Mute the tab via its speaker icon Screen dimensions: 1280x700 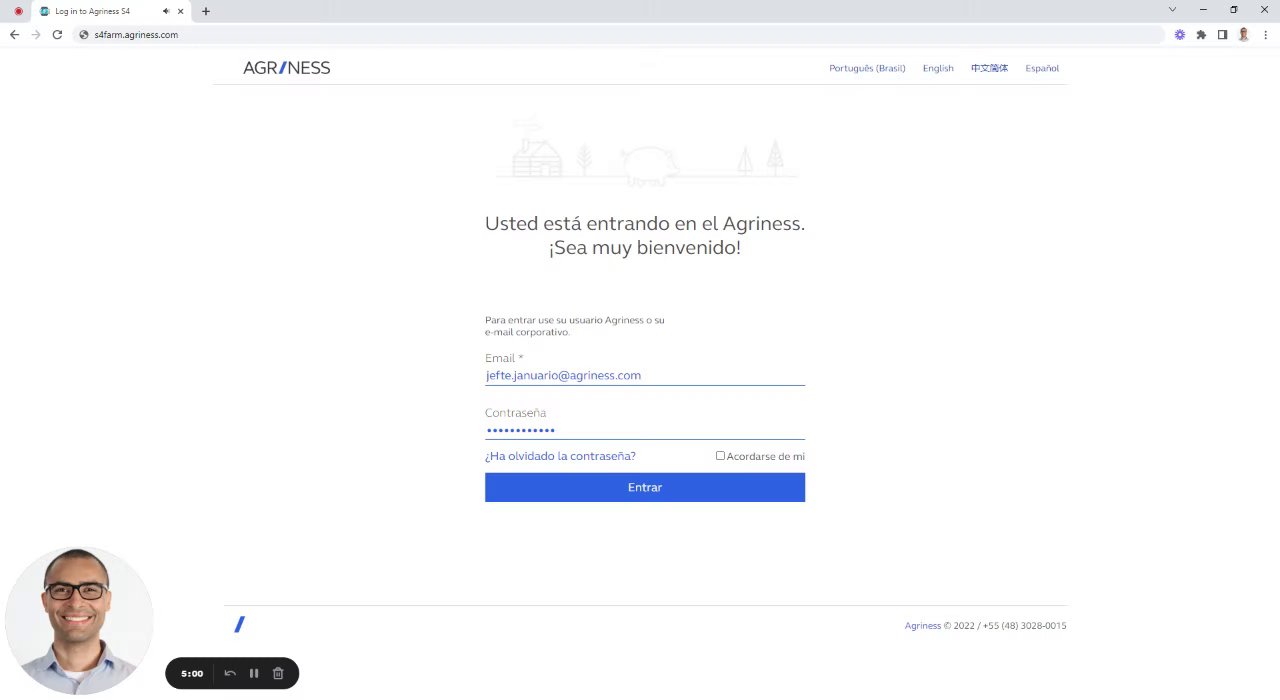click(166, 11)
